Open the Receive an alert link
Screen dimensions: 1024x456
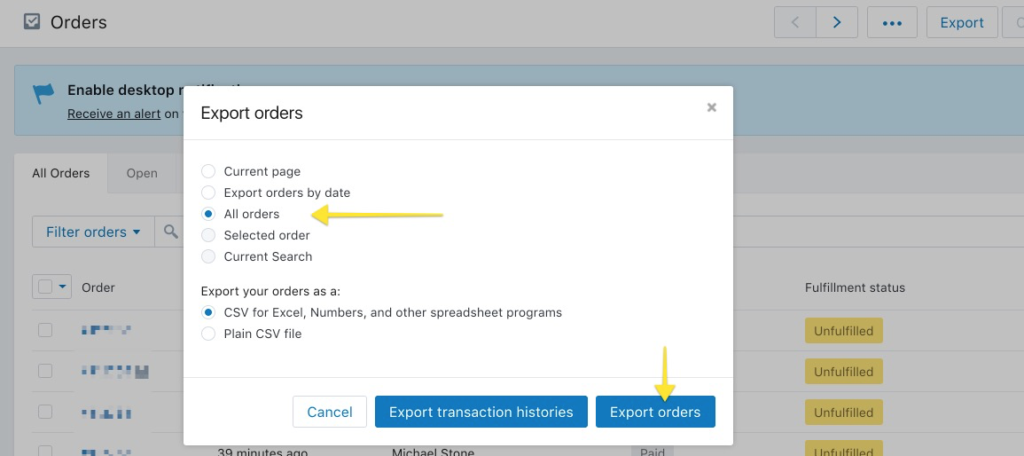coord(114,114)
